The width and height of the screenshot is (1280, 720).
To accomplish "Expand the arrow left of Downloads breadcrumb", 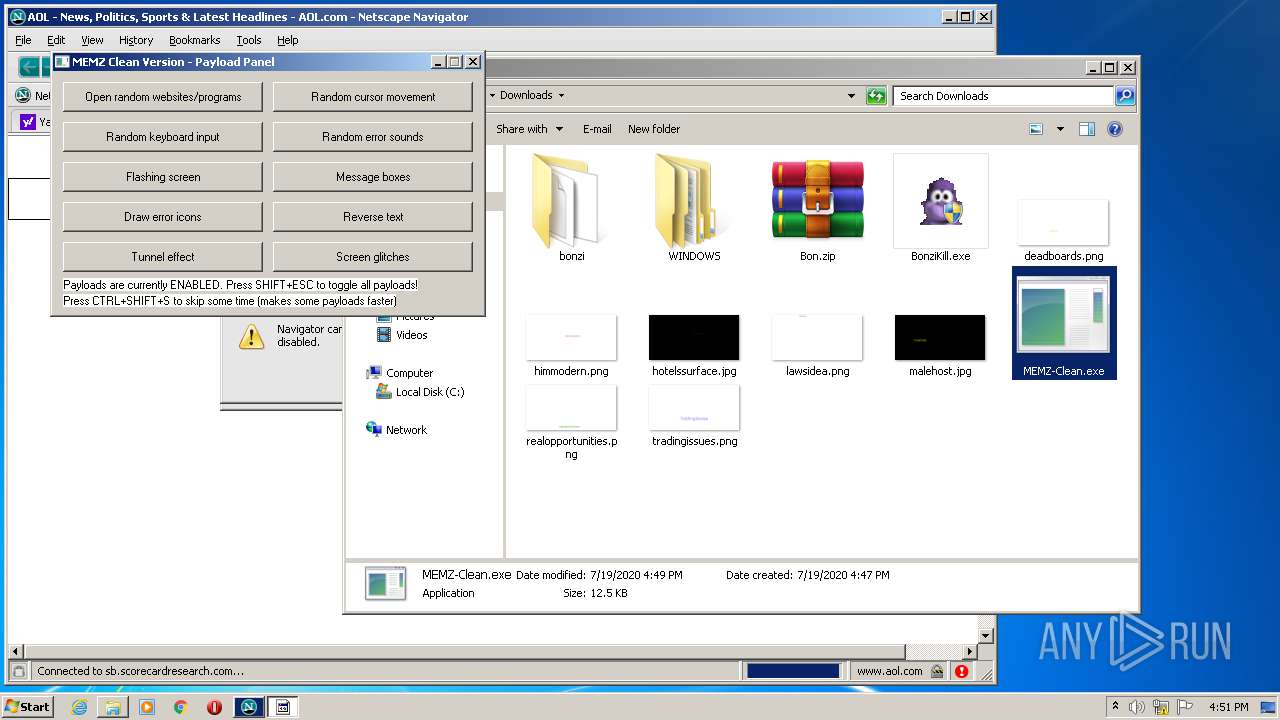I will pos(492,96).
